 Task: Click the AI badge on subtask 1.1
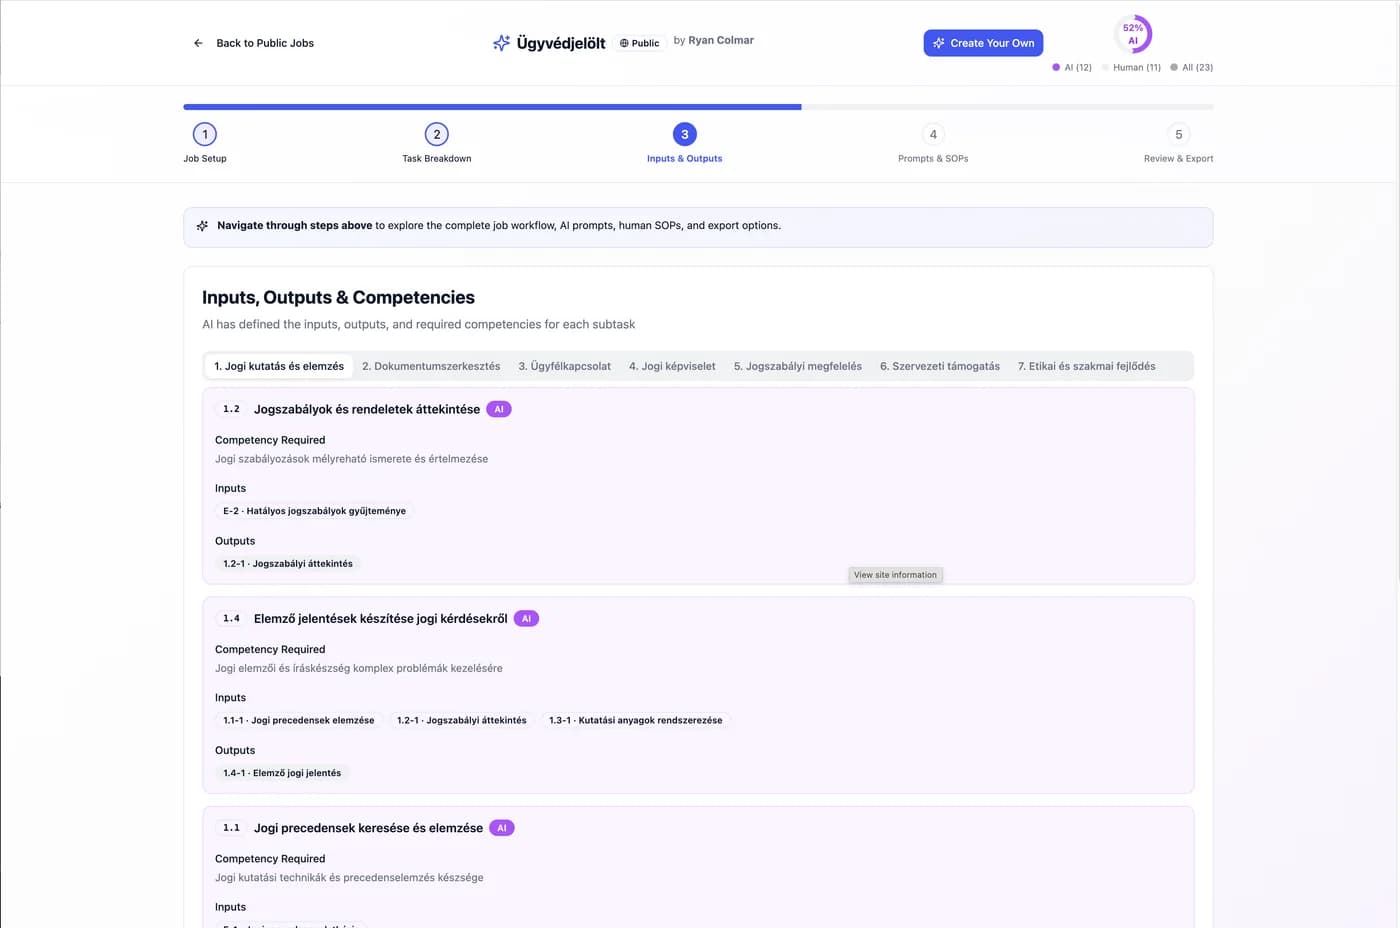[502, 828]
